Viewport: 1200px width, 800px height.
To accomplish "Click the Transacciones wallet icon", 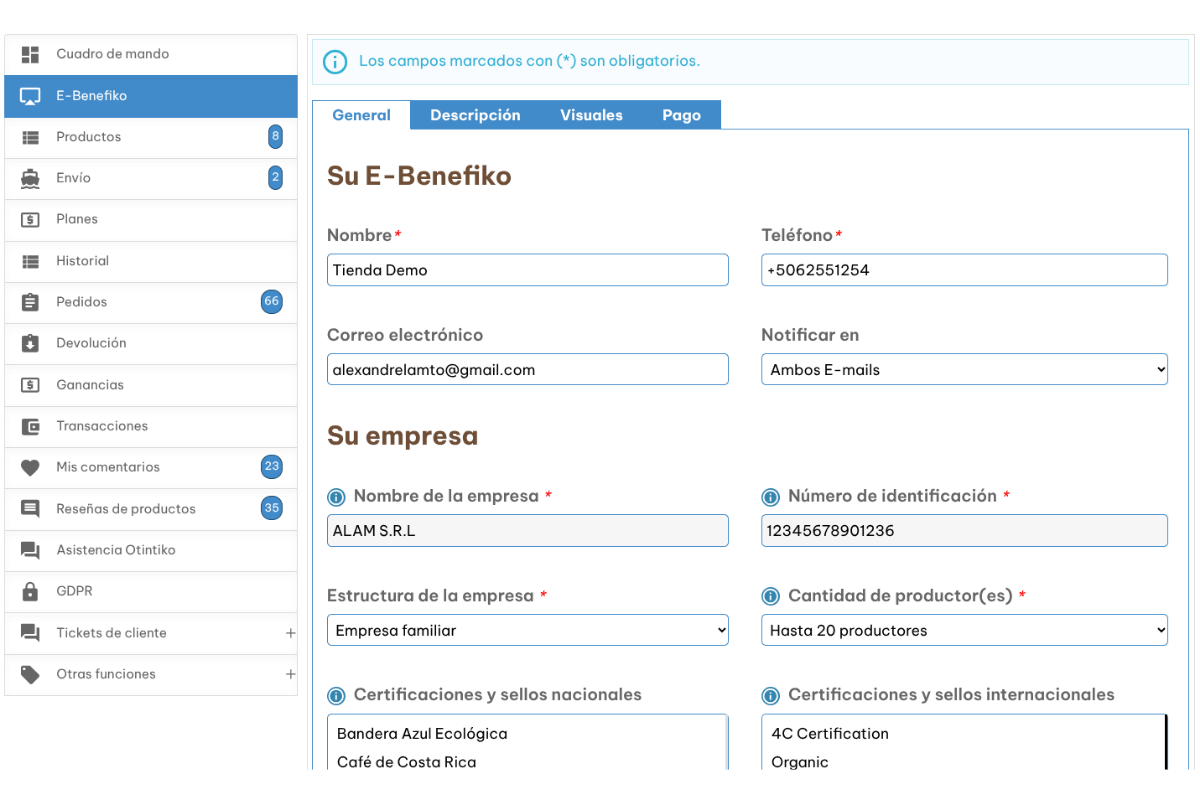I will coord(30,426).
